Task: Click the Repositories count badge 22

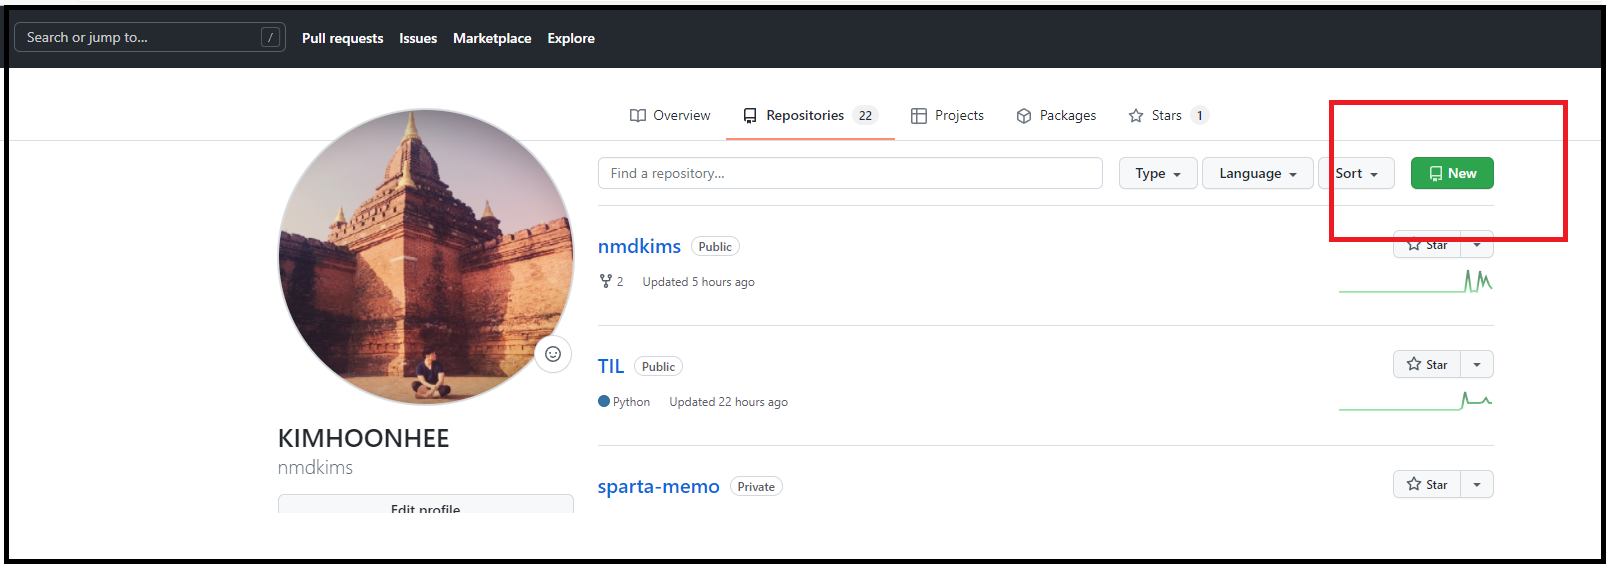Action: point(865,115)
